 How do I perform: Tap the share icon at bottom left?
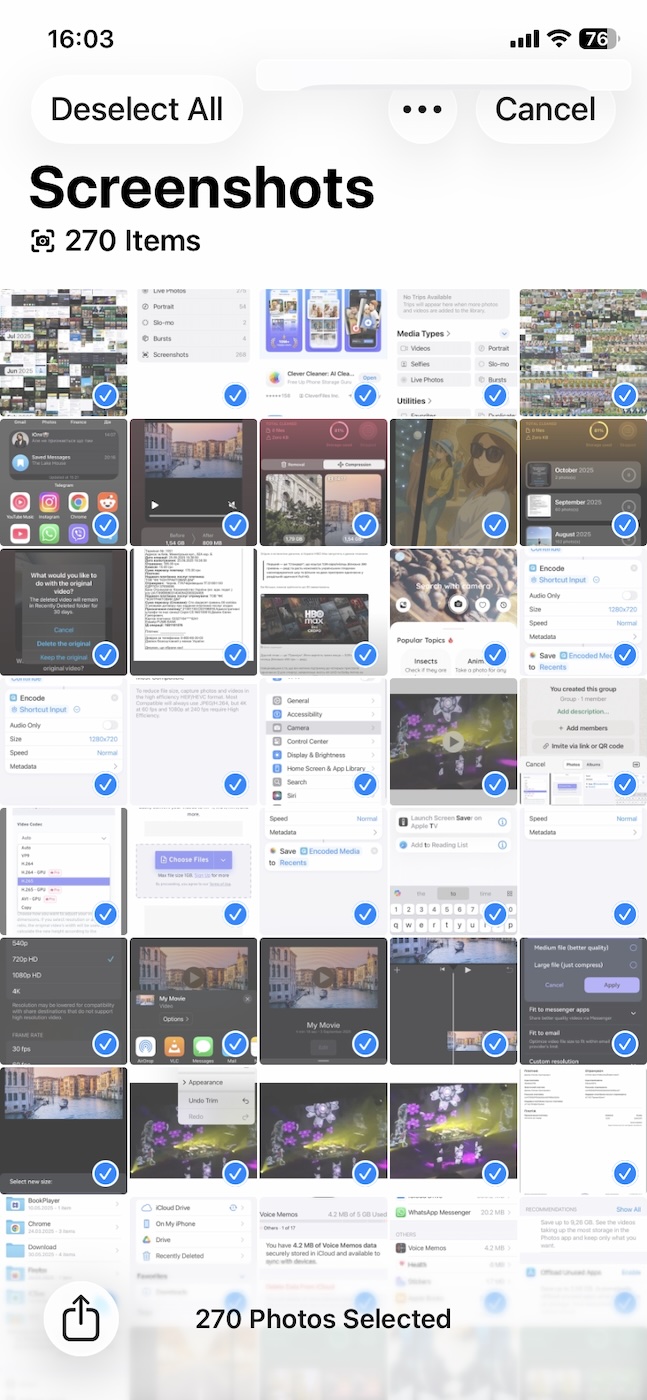point(81,1320)
